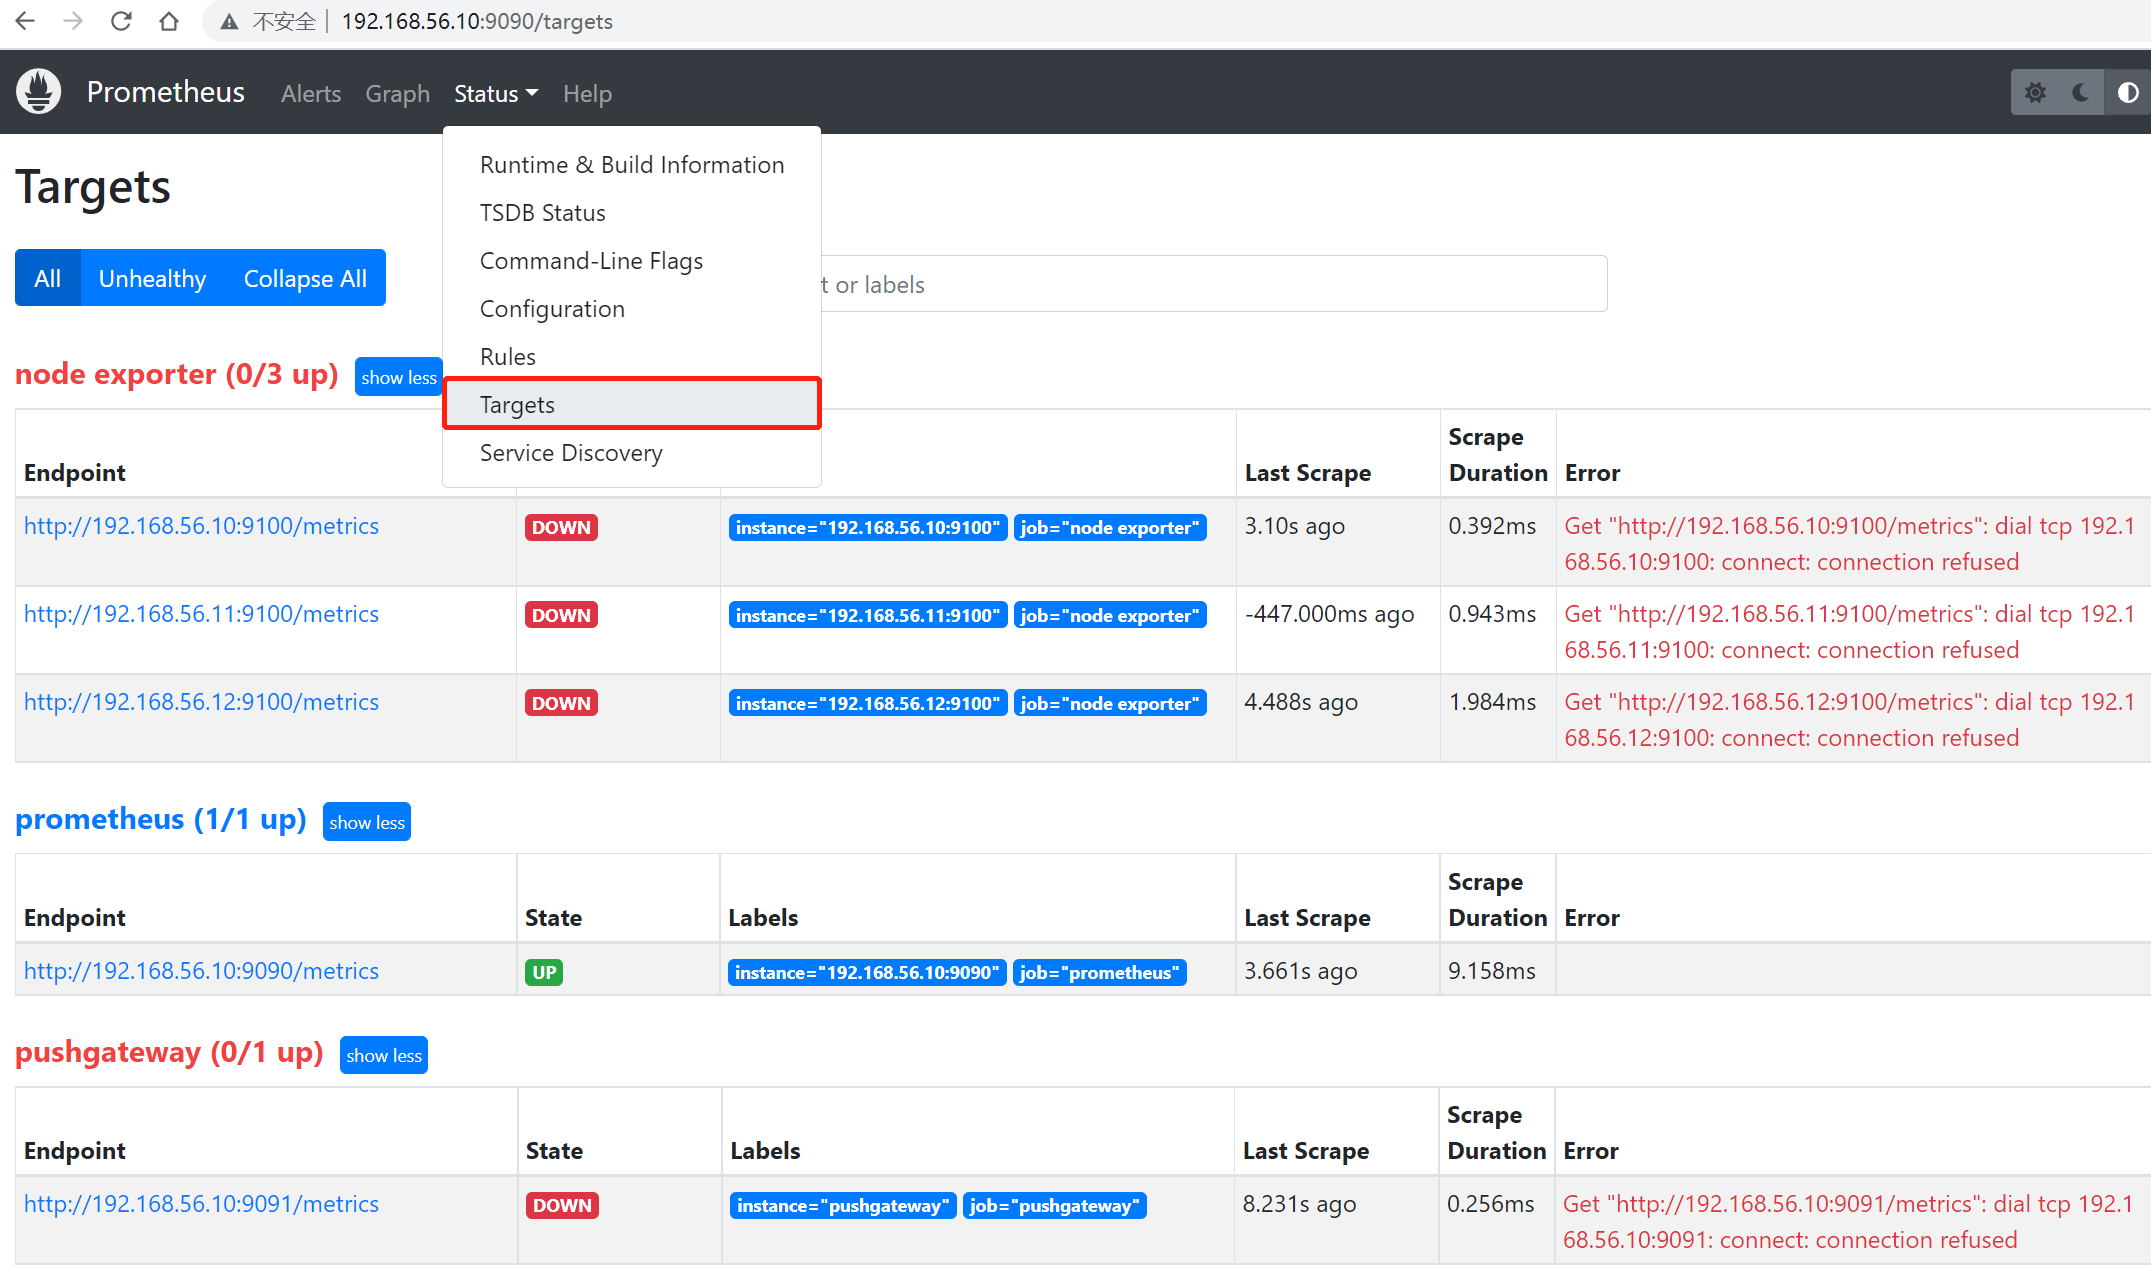This screenshot has width=2151, height=1266.
Task: Open browser home page icon
Action: (169, 21)
